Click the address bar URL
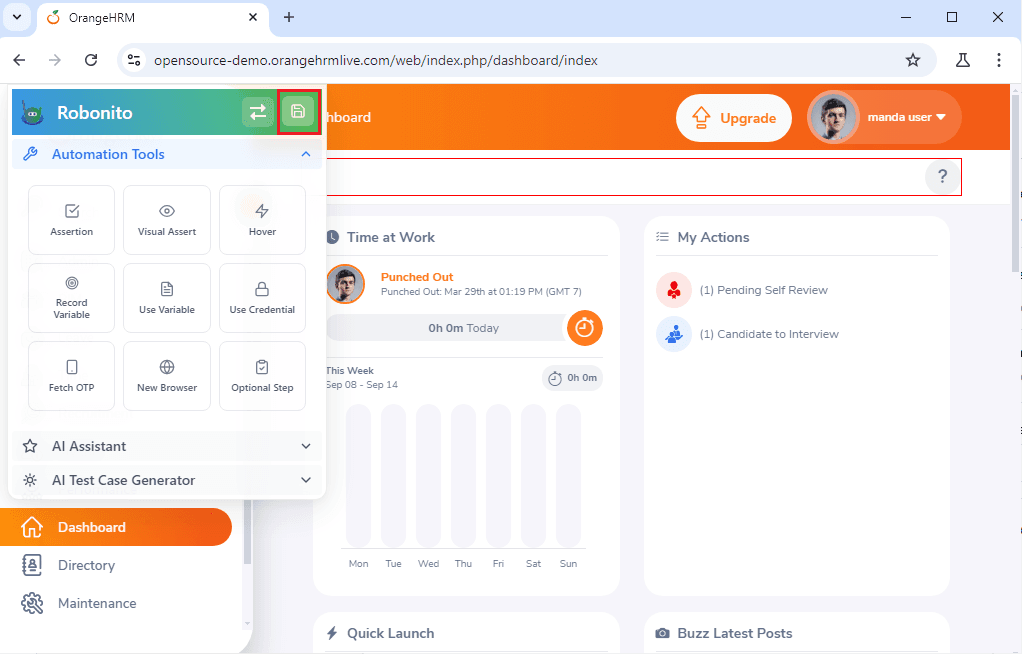 click(x=375, y=60)
